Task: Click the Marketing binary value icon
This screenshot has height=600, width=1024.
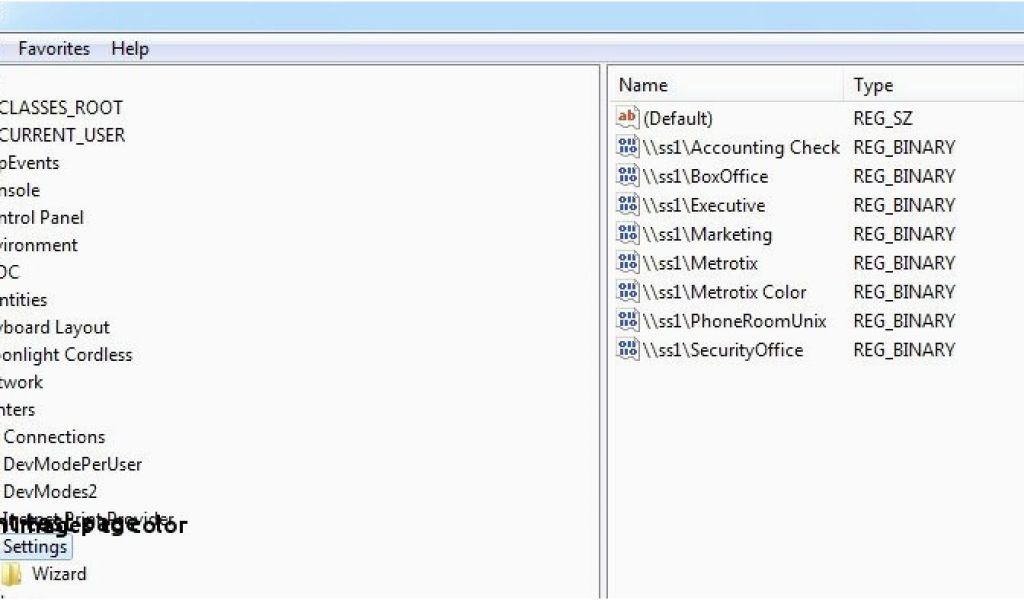Action: point(627,234)
